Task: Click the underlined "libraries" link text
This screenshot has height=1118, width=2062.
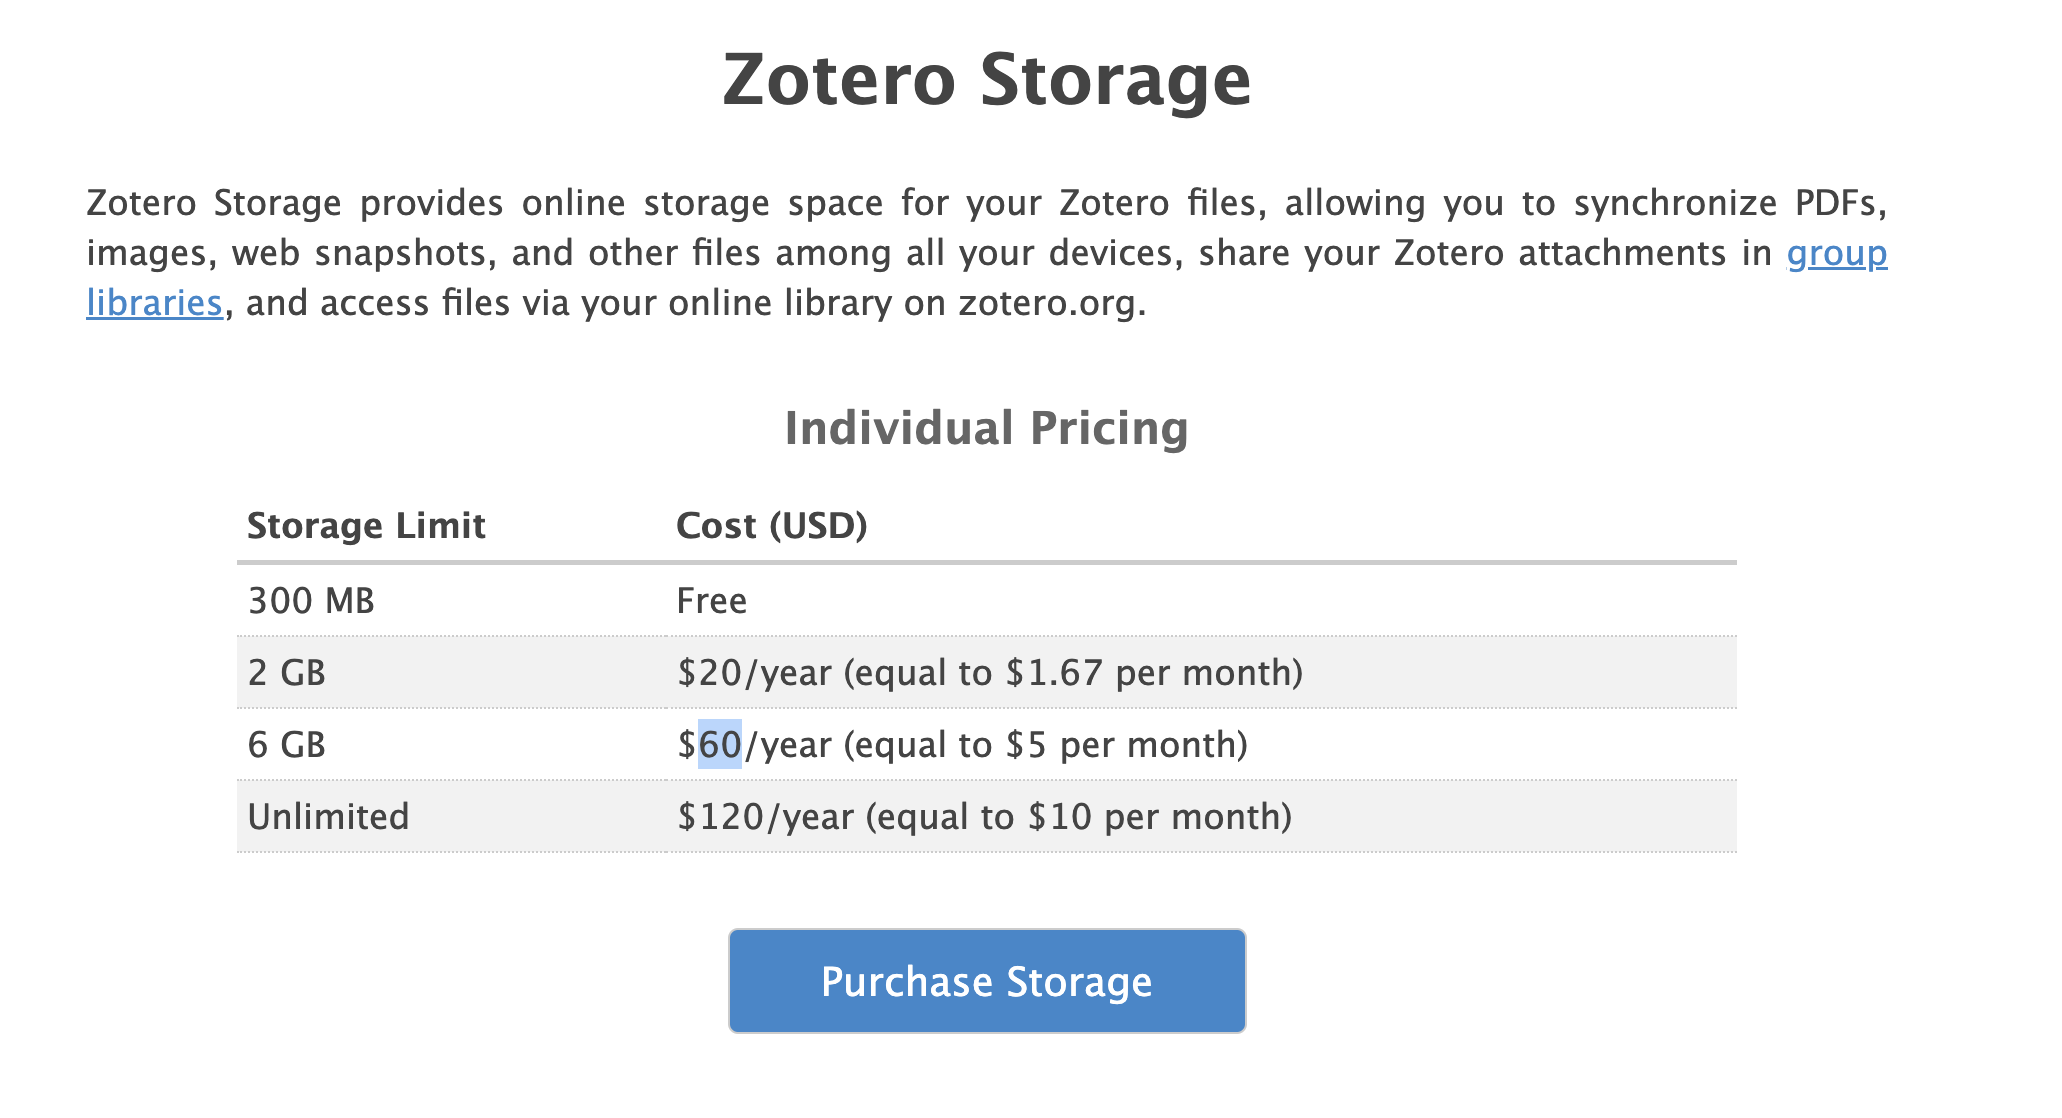Action: point(154,302)
